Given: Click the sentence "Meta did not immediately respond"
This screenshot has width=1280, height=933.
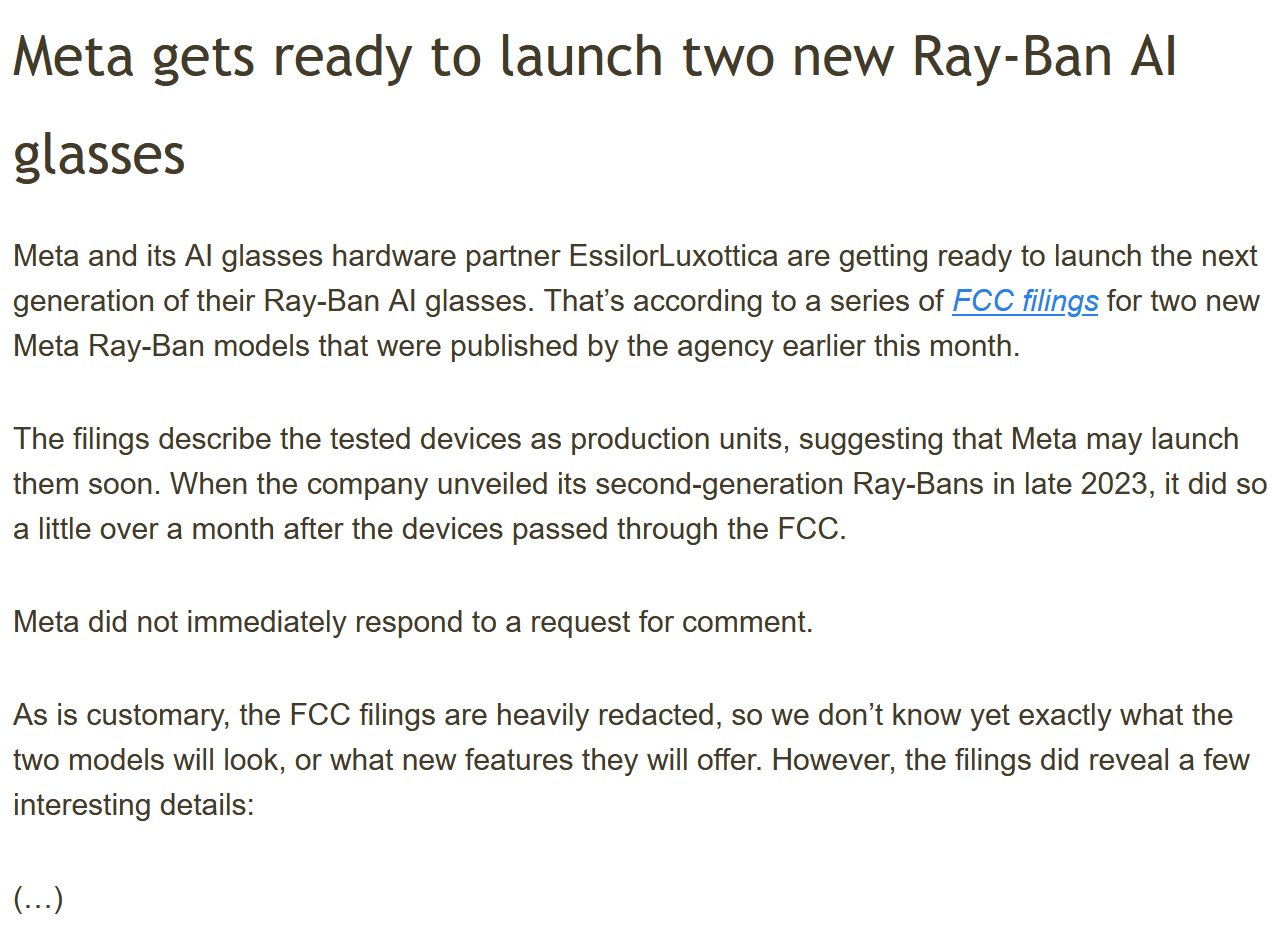Looking at the screenshot, I should 412,622.
